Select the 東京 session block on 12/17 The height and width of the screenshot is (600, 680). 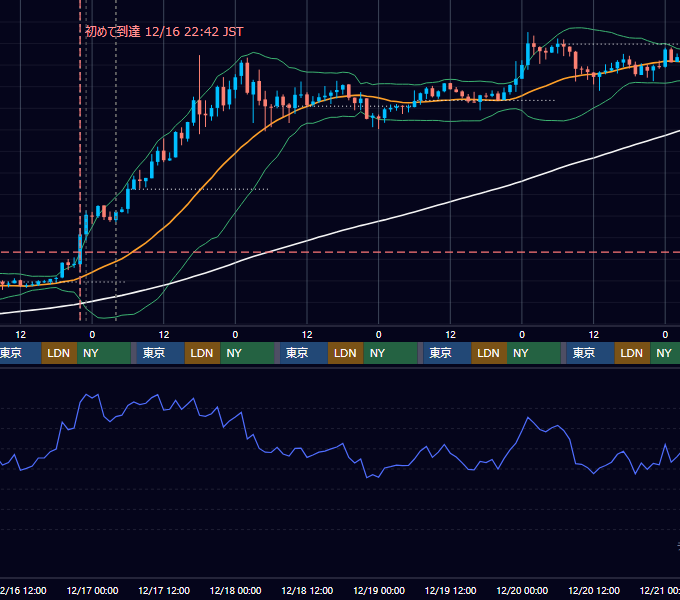160,353
